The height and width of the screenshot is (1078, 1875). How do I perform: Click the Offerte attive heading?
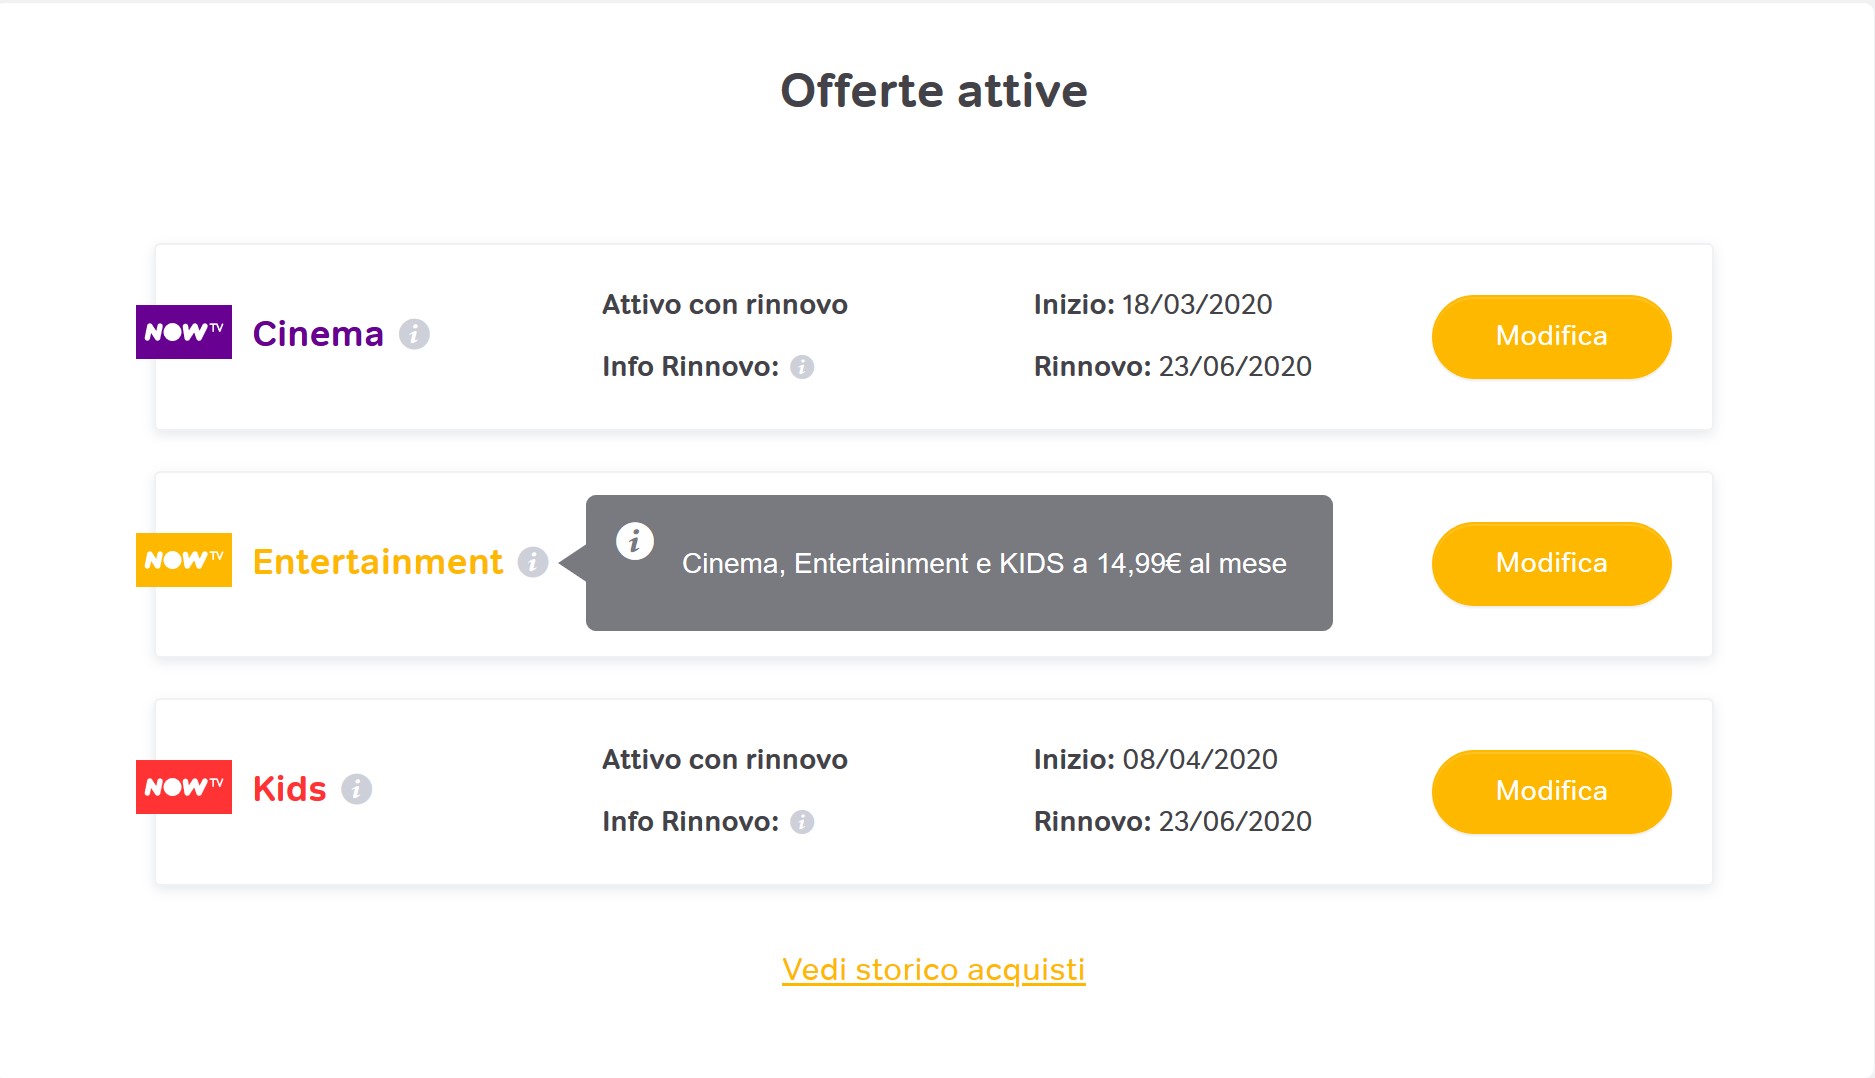(934, 91)
